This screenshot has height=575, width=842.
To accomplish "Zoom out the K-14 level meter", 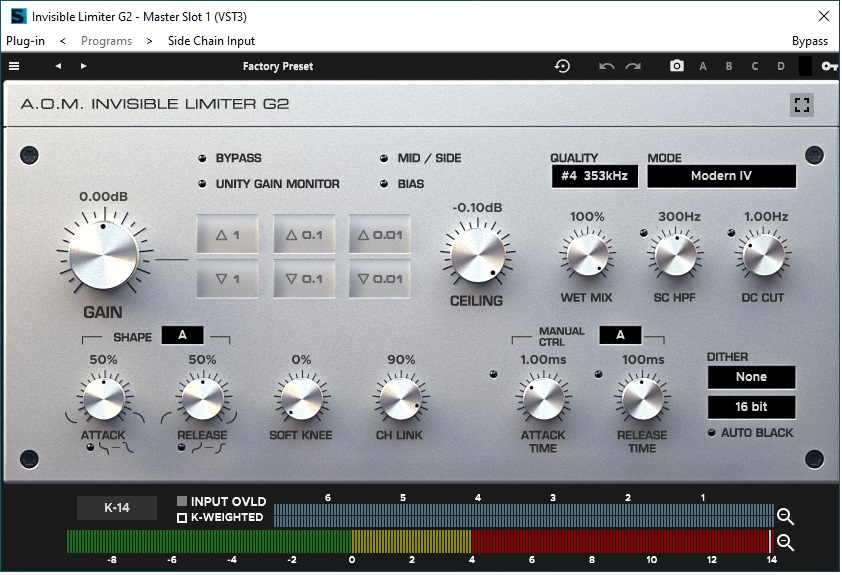I will click(x=785, y=542).
